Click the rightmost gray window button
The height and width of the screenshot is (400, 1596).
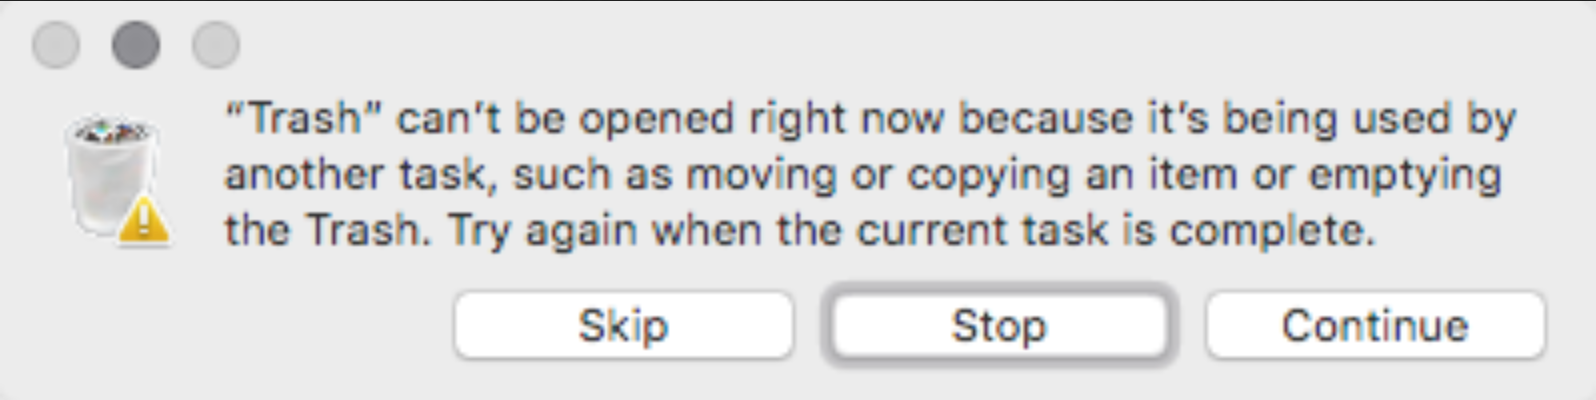pos(216,45)
